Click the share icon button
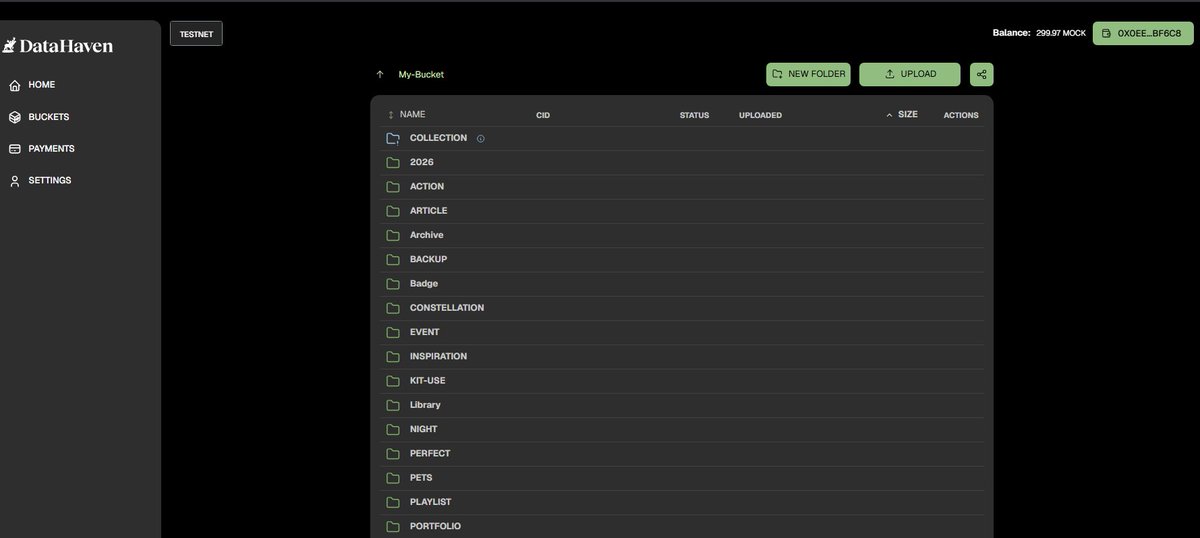The height and width of the screenshot is (538, 1200). (x=982, y=74)
